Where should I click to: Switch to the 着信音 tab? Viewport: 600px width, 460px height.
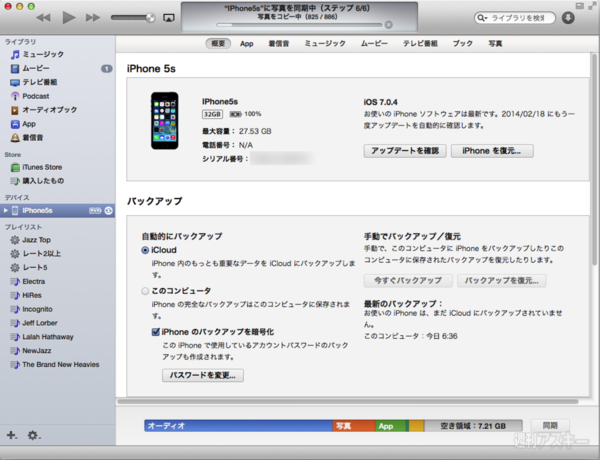[279, 44]
